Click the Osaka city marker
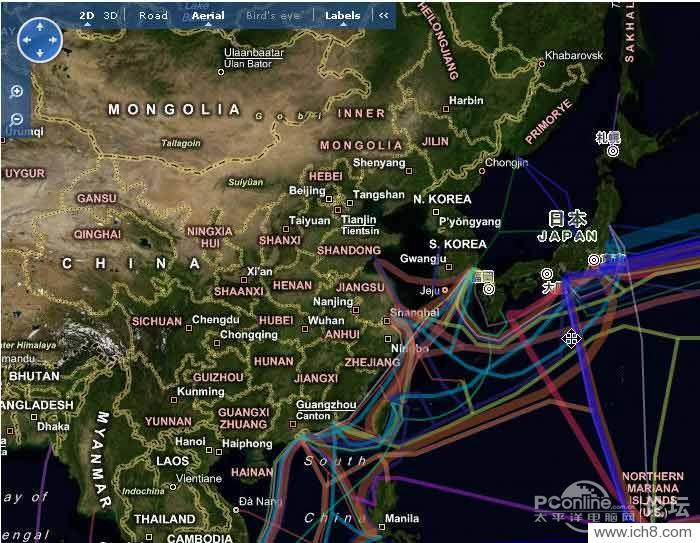The image size is (700, 543). pos(547,274)
